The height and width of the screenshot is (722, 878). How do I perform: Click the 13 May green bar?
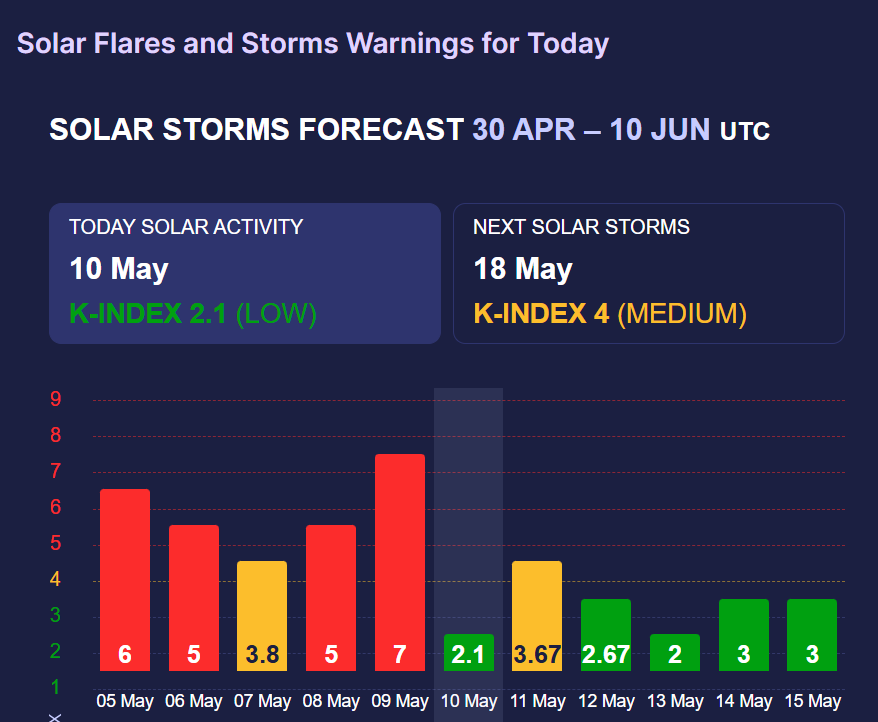pos(675,652)
